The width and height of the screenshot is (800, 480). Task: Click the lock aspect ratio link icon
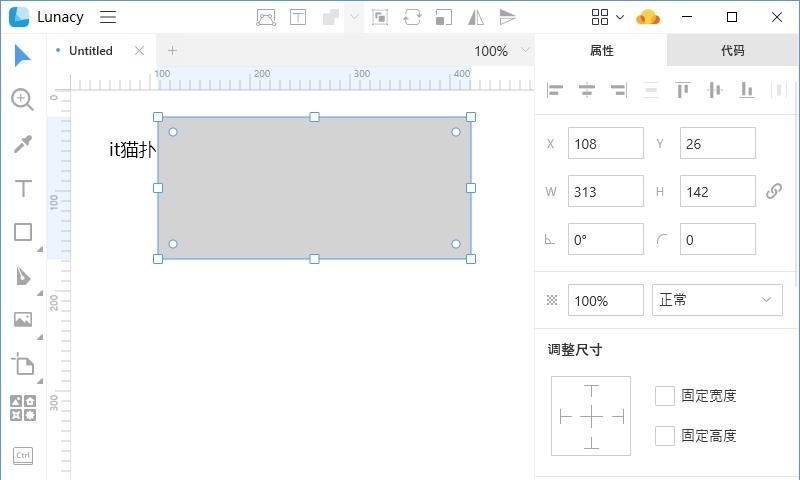click(773, 191)
